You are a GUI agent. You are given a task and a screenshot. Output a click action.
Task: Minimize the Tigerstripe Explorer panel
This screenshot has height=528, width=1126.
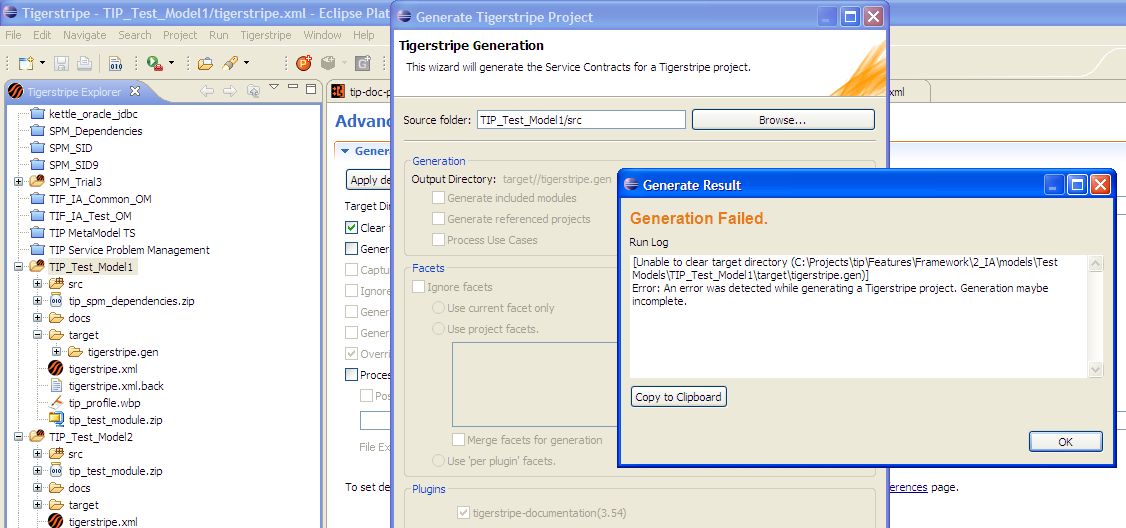click(292, 87)
